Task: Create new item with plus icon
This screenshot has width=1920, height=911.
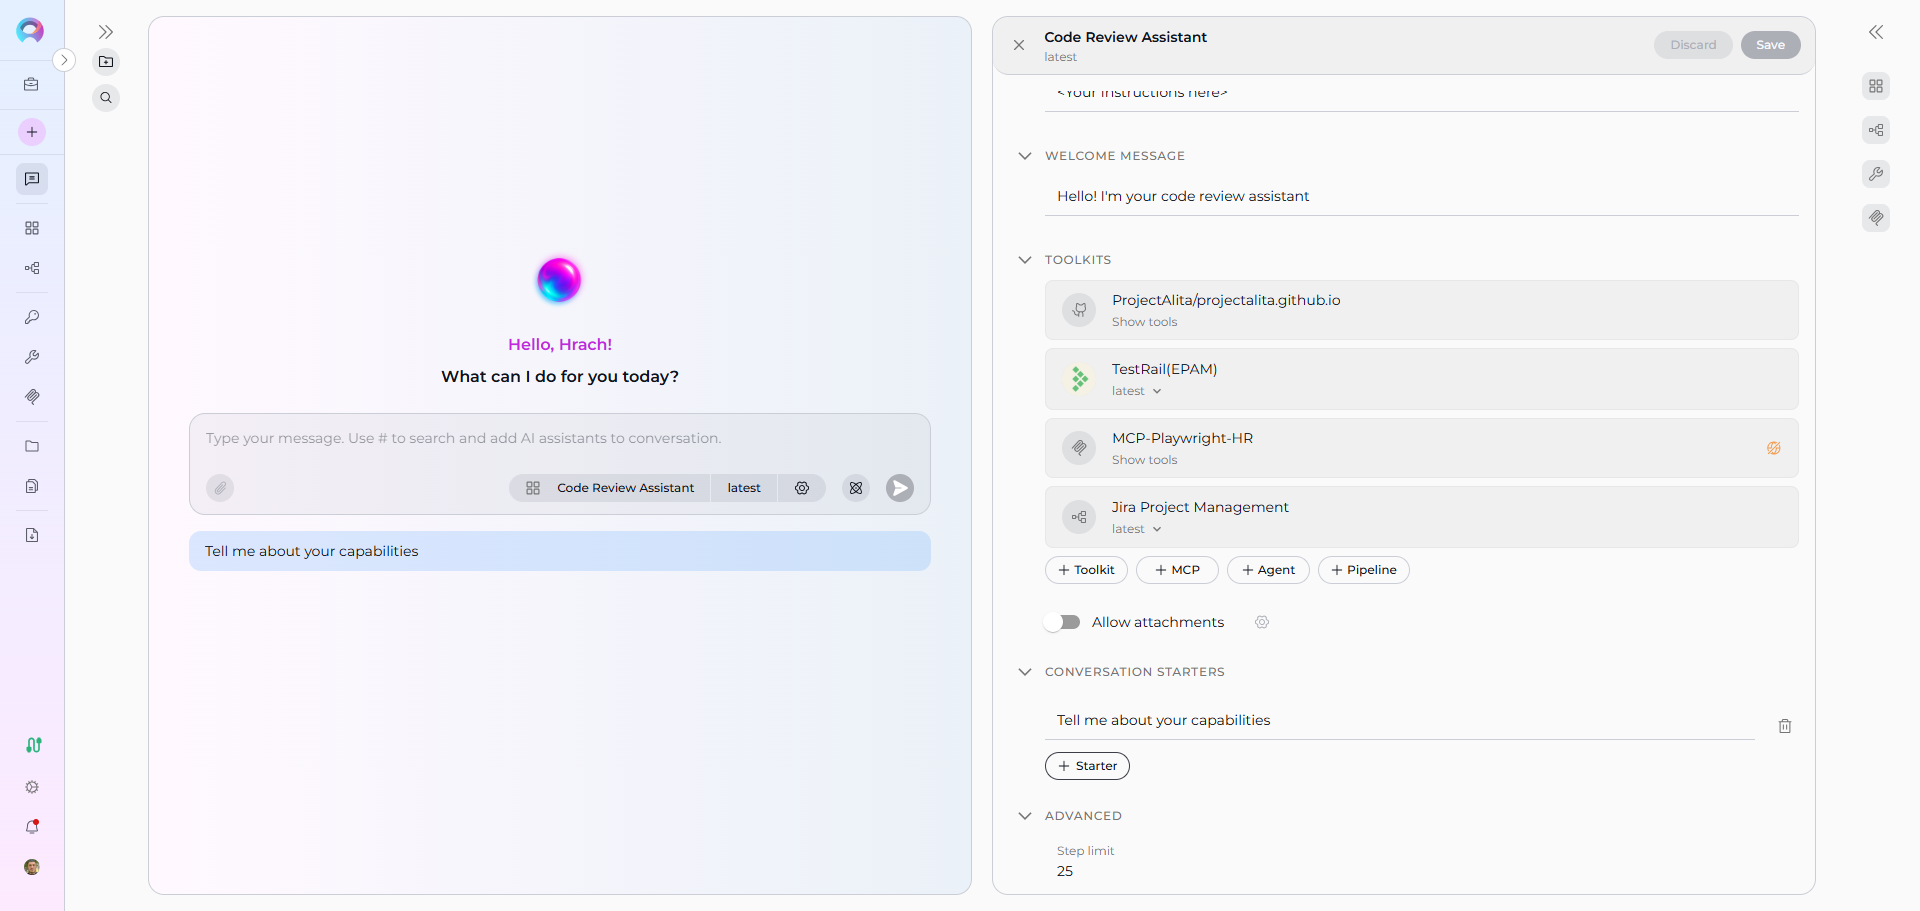Action: (x=32, y=132)
